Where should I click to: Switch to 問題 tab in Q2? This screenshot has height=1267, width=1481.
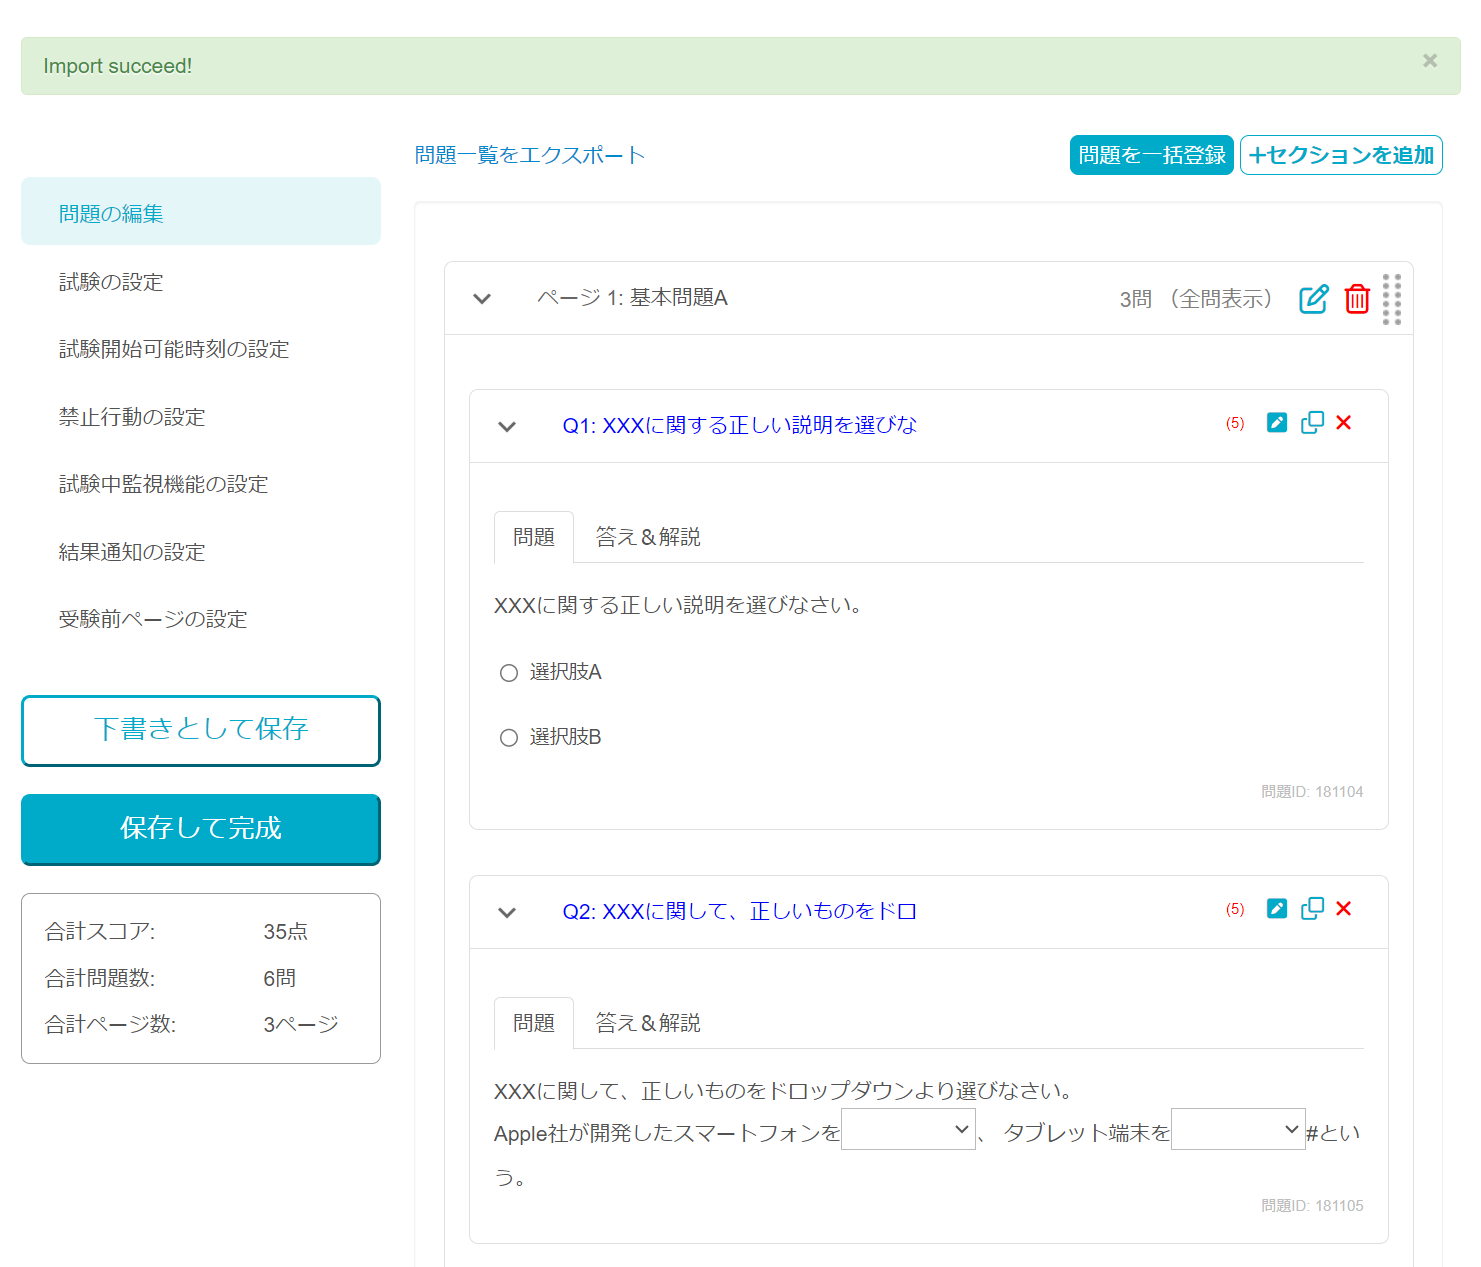pyautogui.click(x=534, y=1023)
